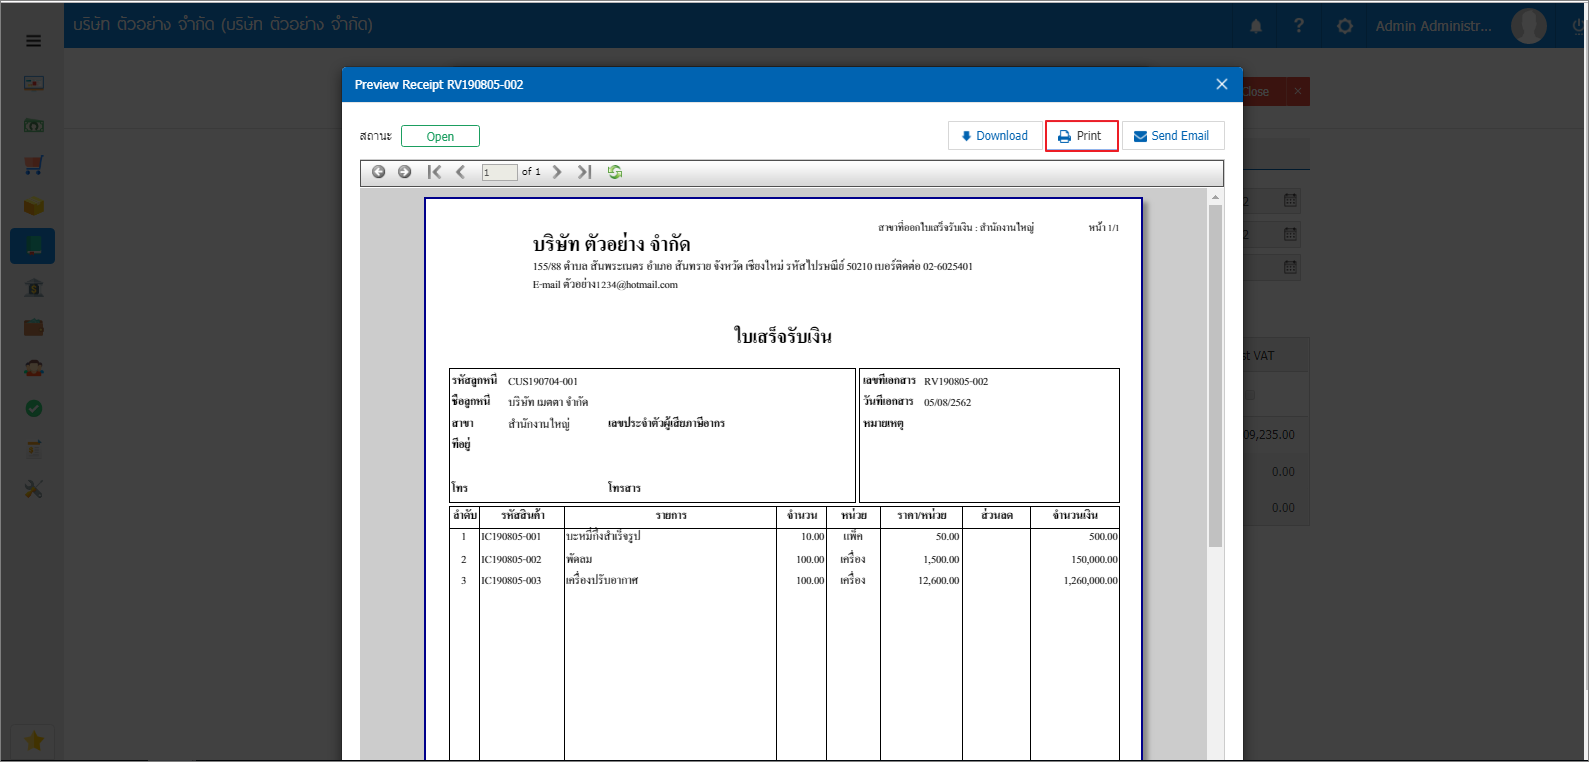Jump to the last page of report
1589x762 pixels.
[585, 172]
